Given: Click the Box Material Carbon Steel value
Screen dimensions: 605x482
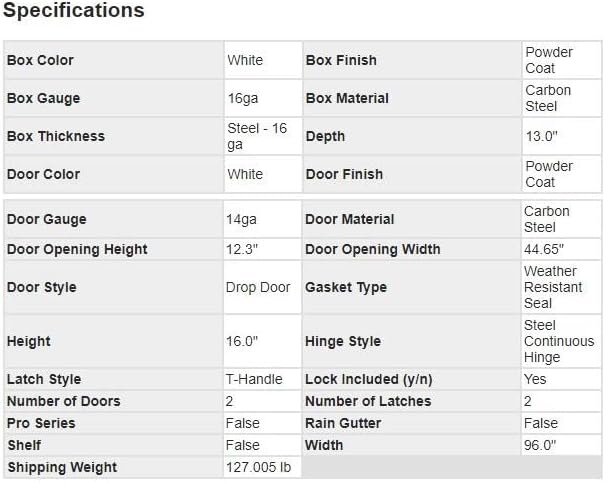Looking at the screenshot, I should [x=548, y=98].
